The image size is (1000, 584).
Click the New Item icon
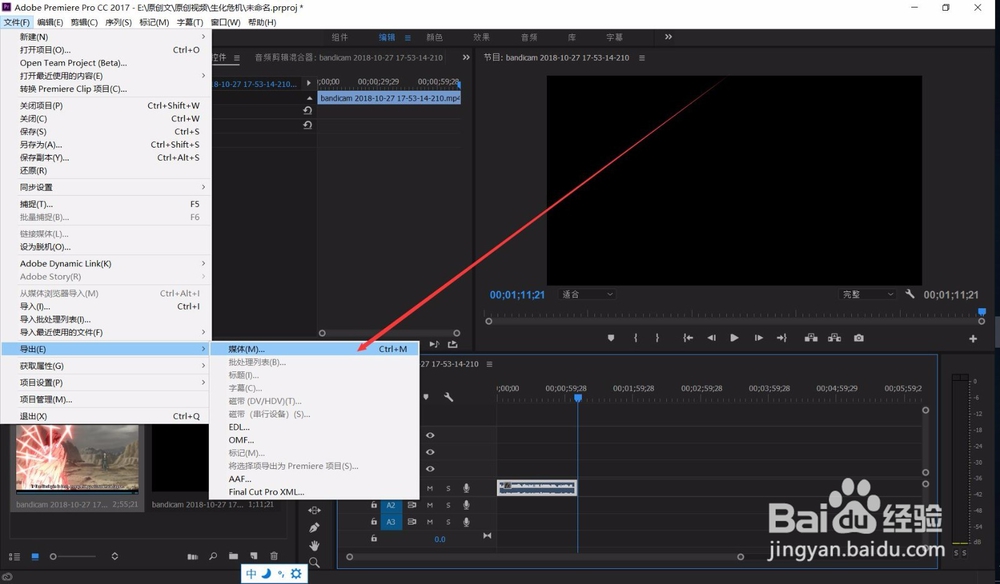point(254,557)
